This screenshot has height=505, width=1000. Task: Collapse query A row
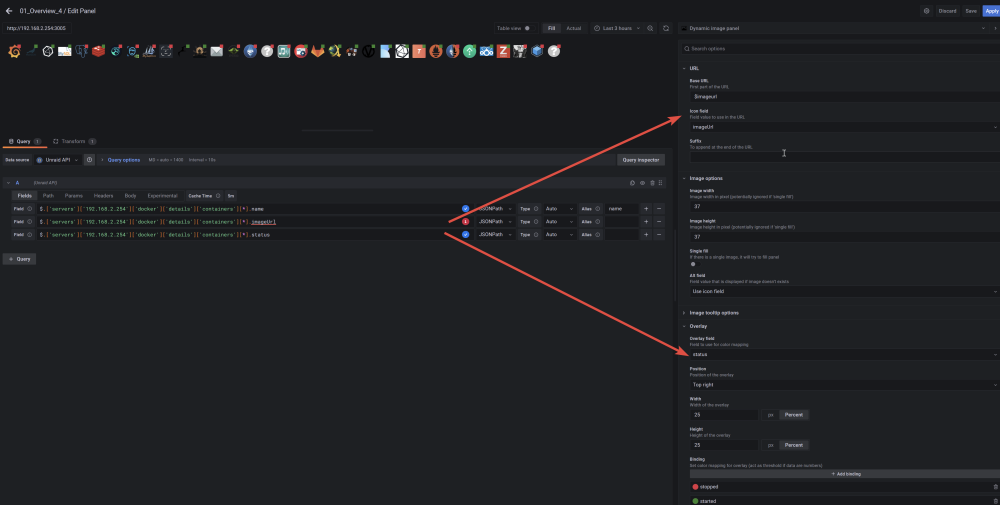(8, 183)
